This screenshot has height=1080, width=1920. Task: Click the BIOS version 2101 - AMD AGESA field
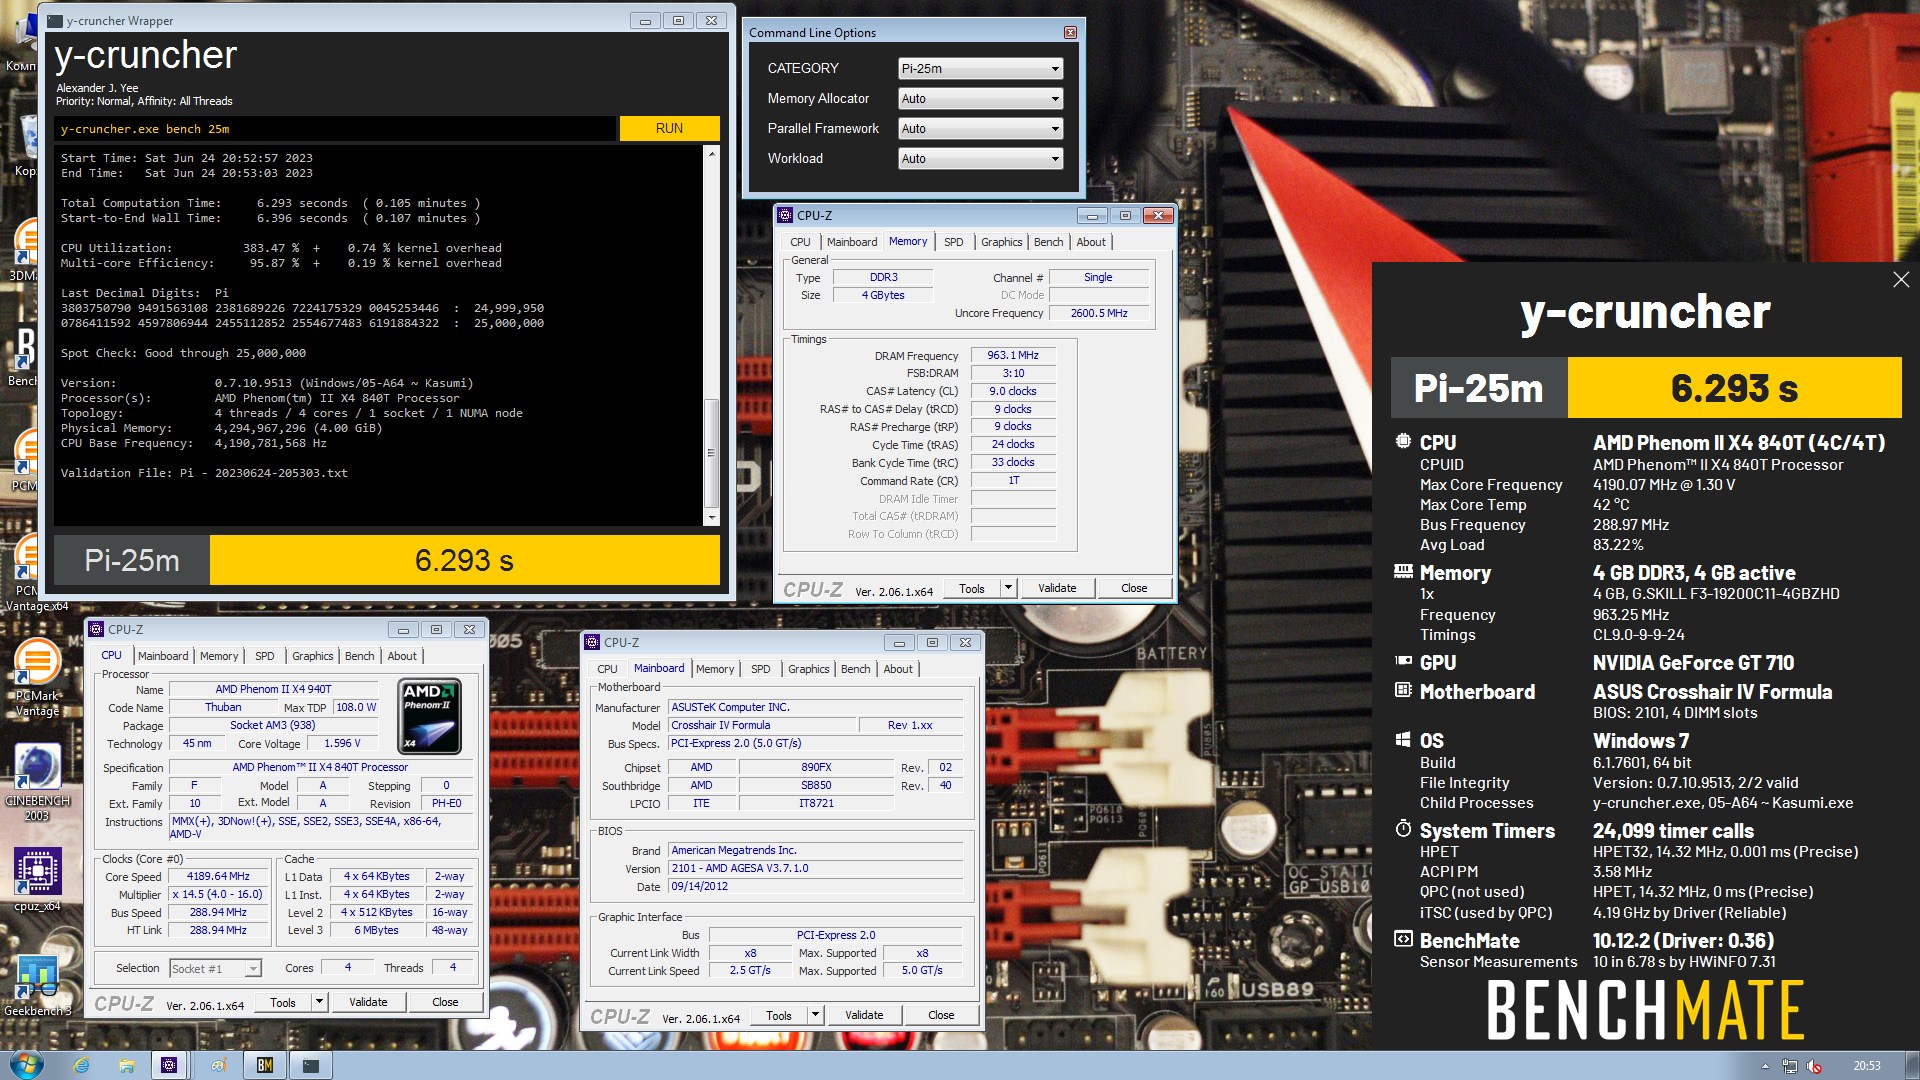click(x=815, y=869)
